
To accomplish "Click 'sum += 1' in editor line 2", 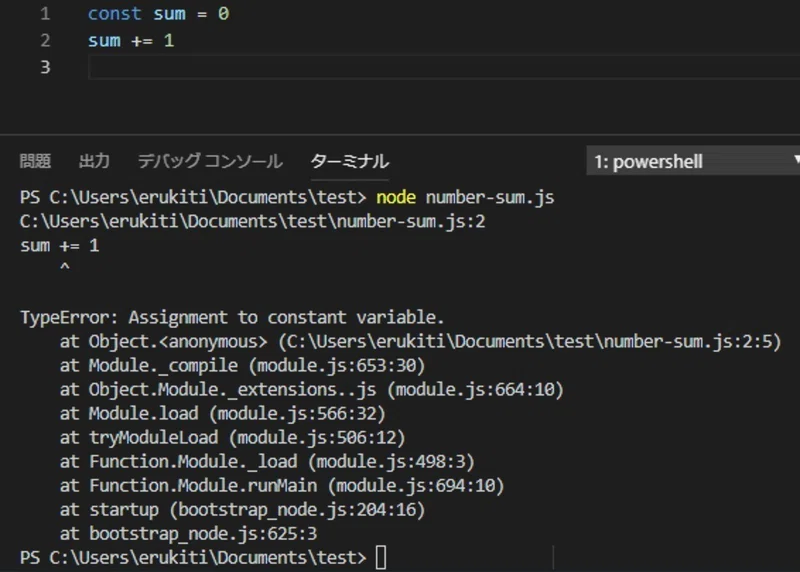I will coord(131,40).
